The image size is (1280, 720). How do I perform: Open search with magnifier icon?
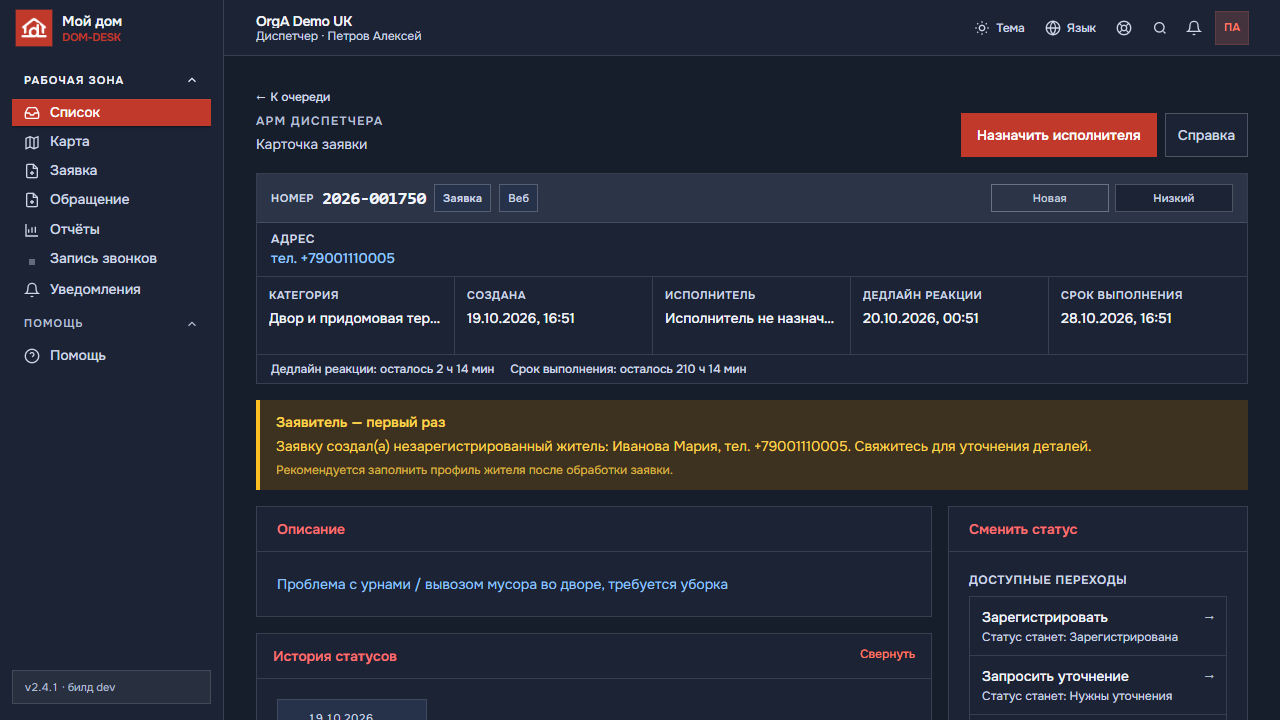1160,28
